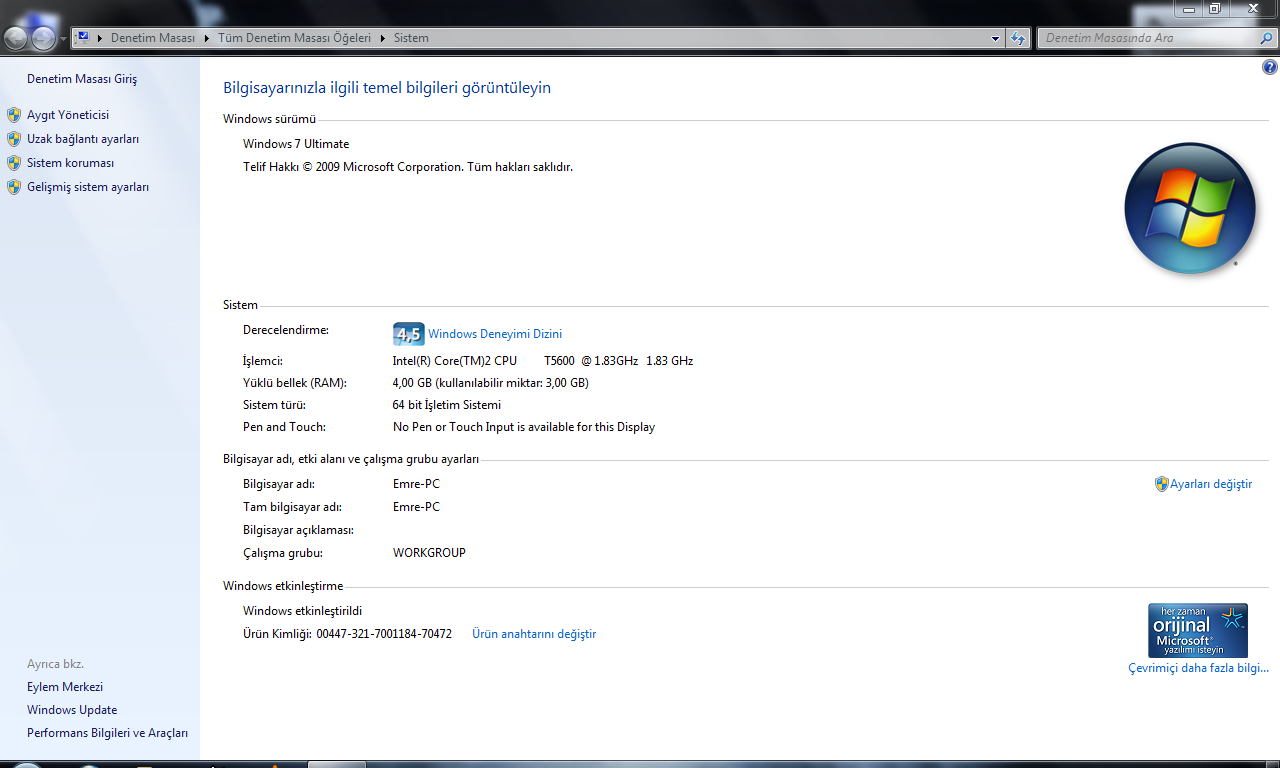This screenshot has width=1280, height=768.
Task: Open Eylem Merkezi
Action: point(65,687)
